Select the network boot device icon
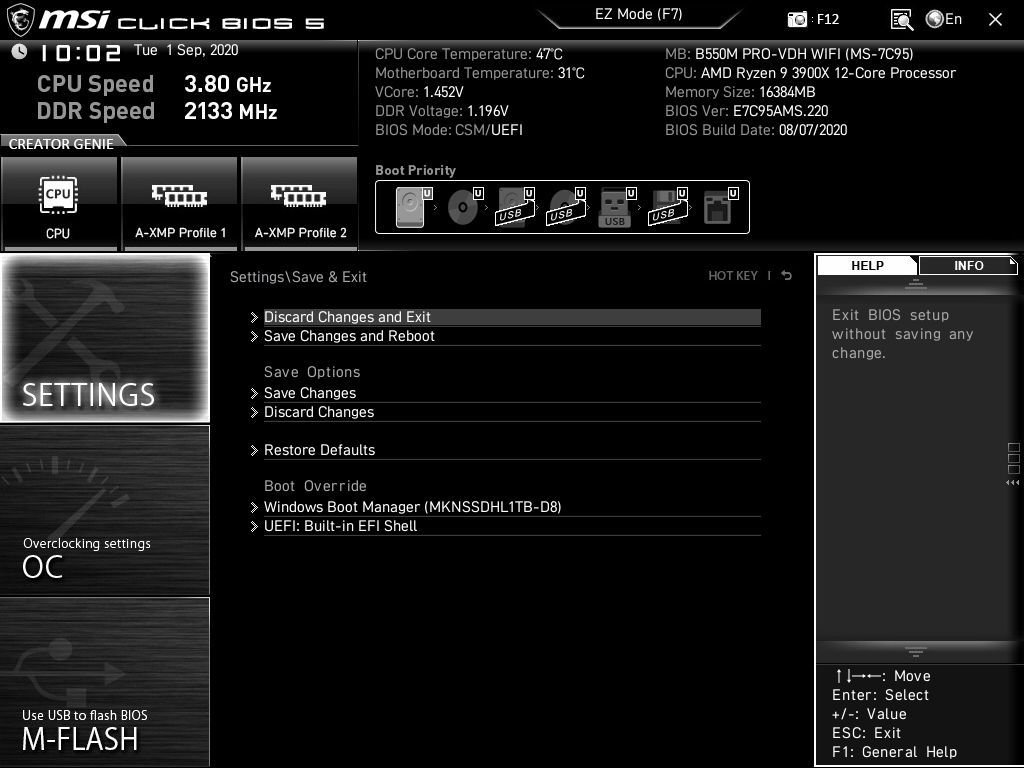Image resolution: width=1024 pixels, height=768 pixels. point(720,208)
